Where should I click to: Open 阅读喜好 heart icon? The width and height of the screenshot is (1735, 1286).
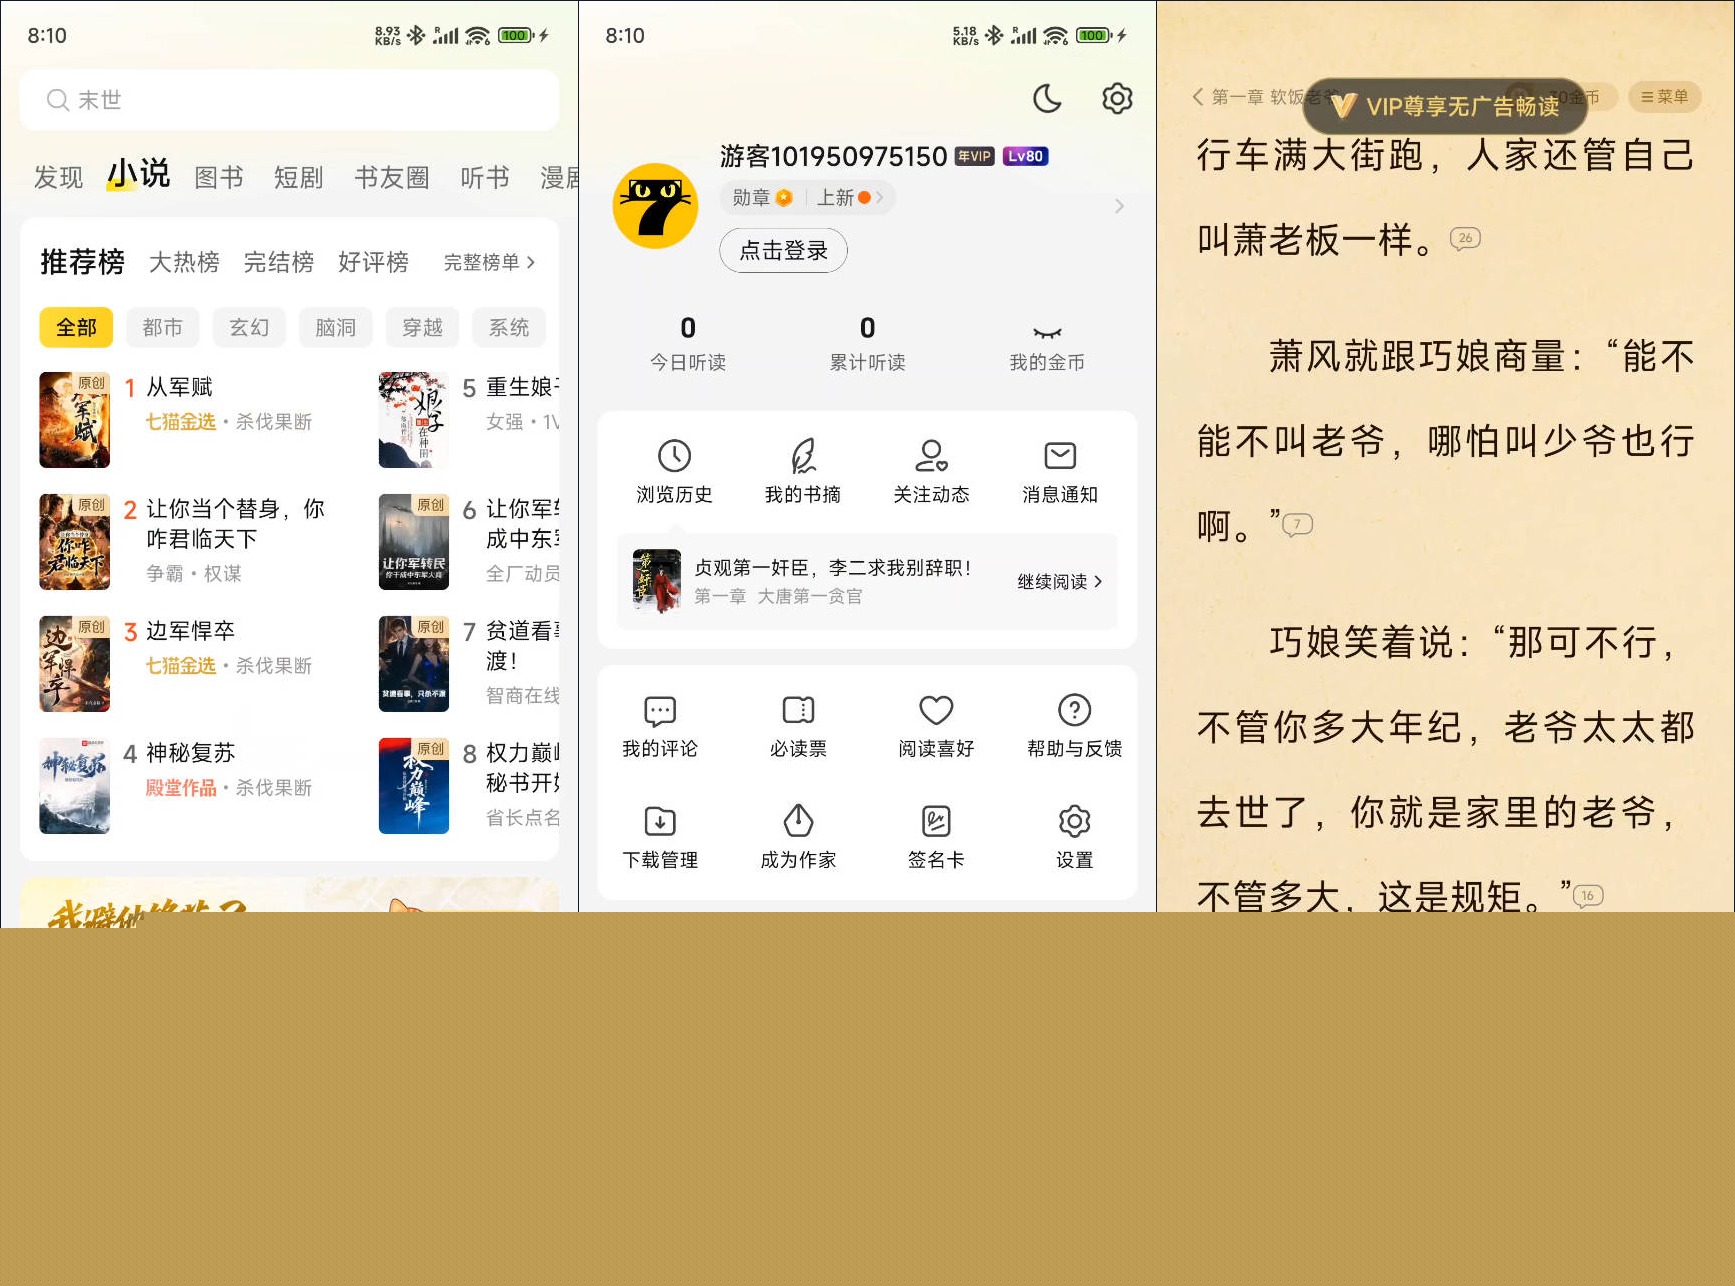(936, 710)
